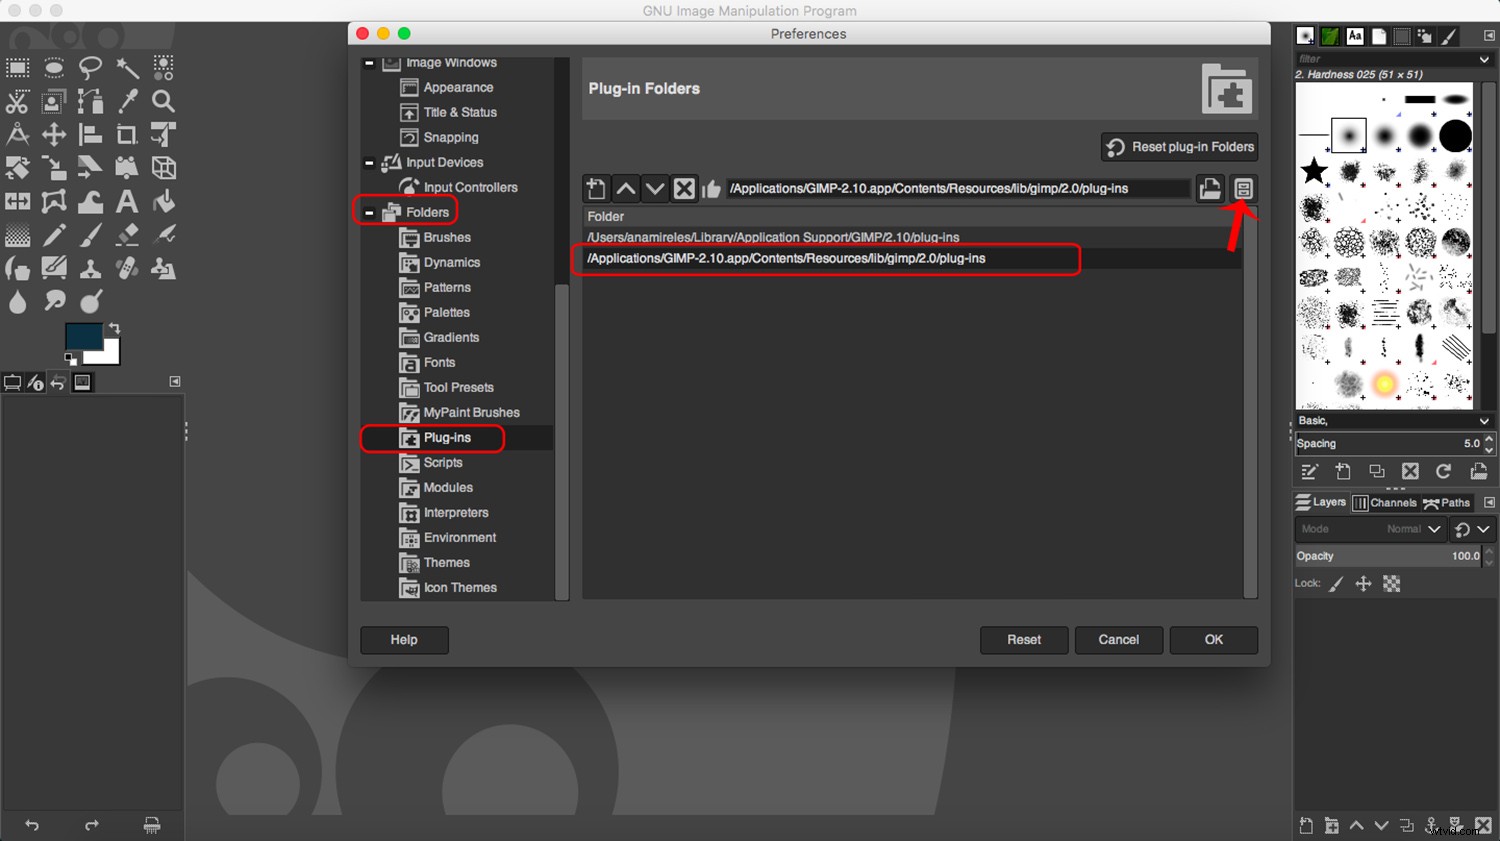The height and width of the screenshot is (841, 1500).
Task: Select the Eraser tool
Action: point(126,233)
